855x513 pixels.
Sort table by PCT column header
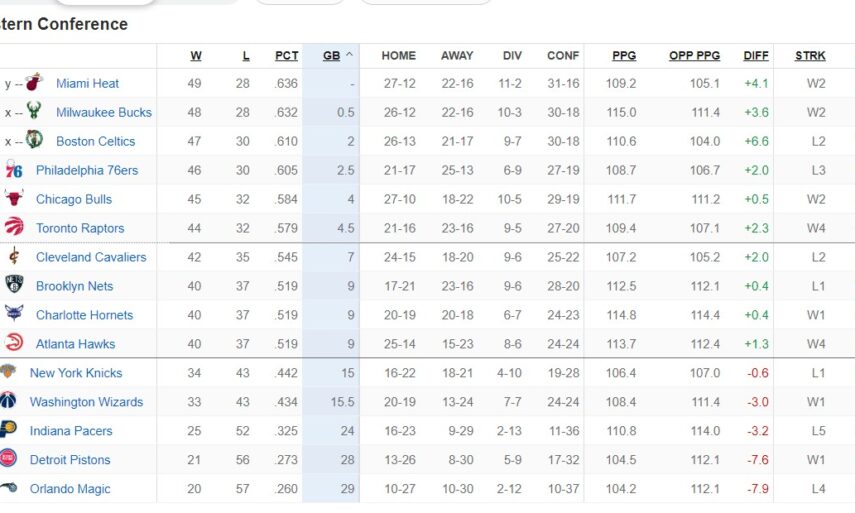287,56
